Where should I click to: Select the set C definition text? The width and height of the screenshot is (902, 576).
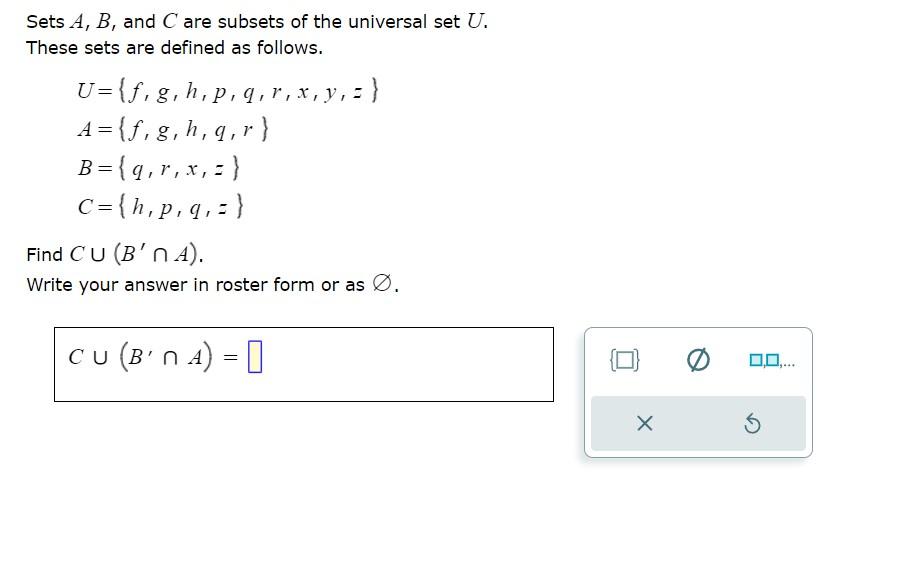160,207
